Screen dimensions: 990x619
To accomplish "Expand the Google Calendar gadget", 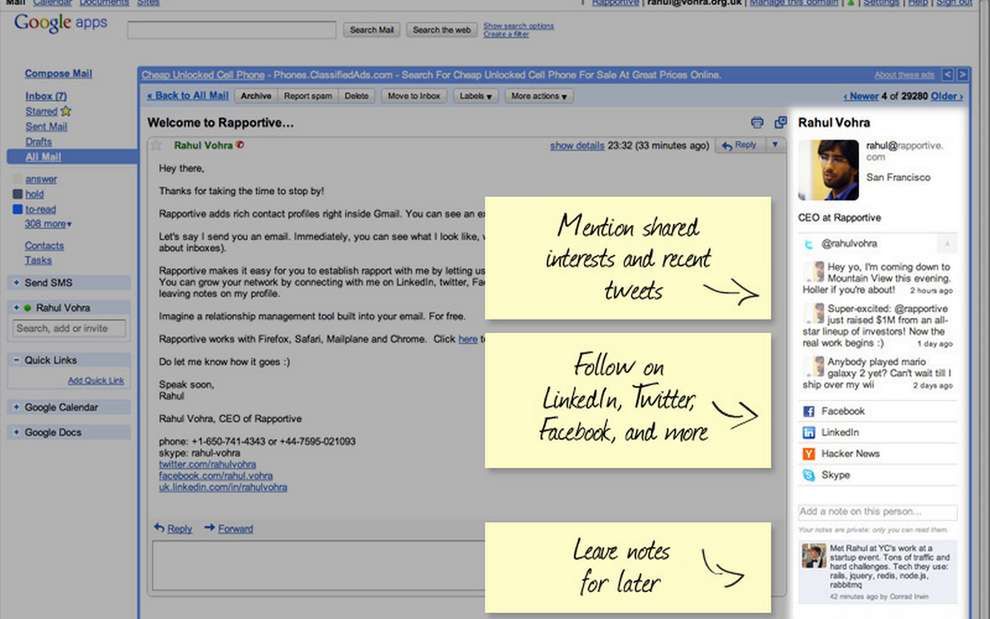I will (x=16, y=407).
